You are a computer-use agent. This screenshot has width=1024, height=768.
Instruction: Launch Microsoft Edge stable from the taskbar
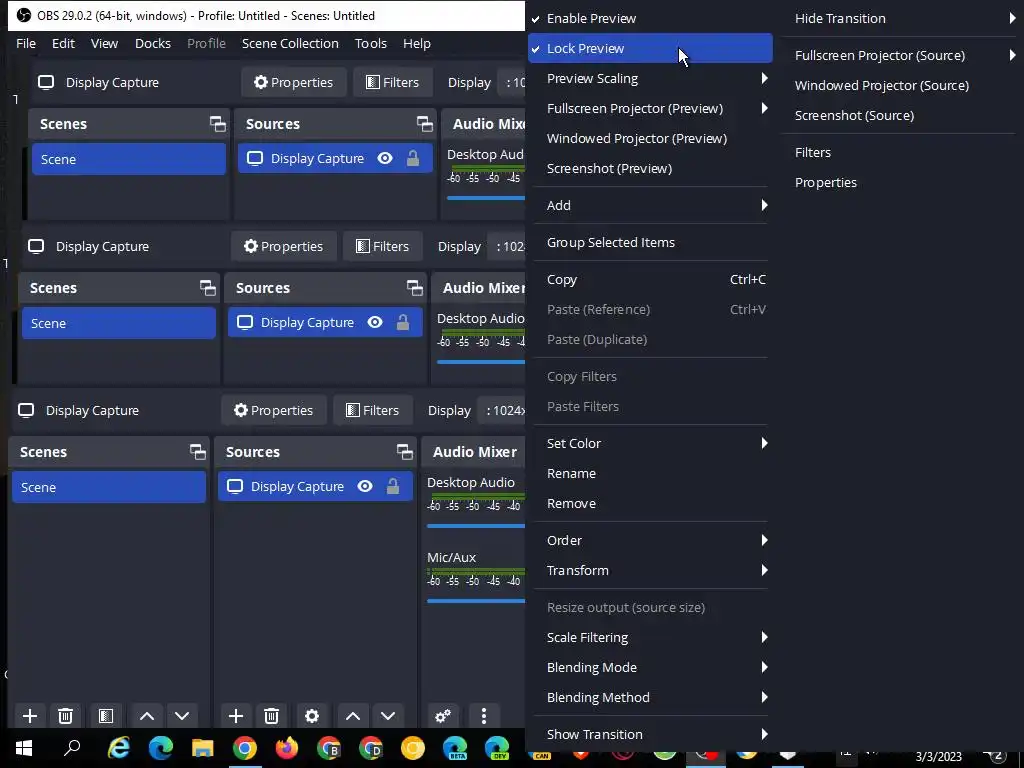(x=160, y=748)
